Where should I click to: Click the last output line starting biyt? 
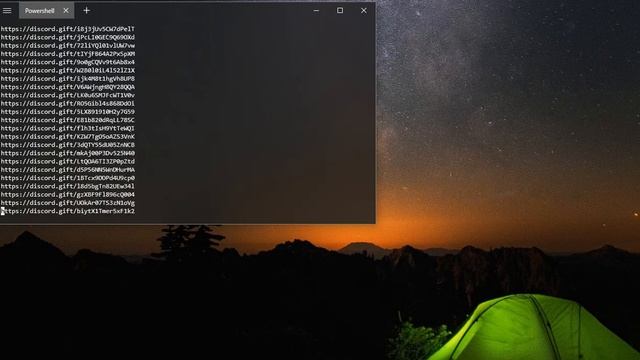(67, 211)
